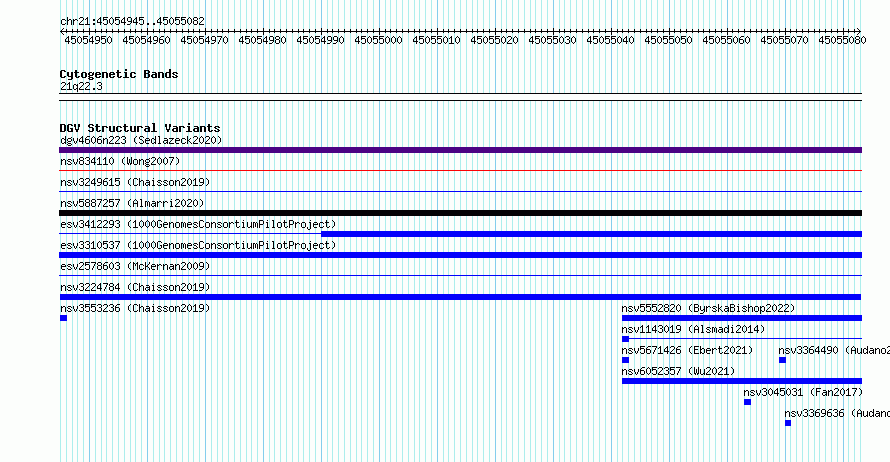This screenshot has width=890, height=462.
Task: Click ruler position 45054970
Action: click(x=204, y=40)
